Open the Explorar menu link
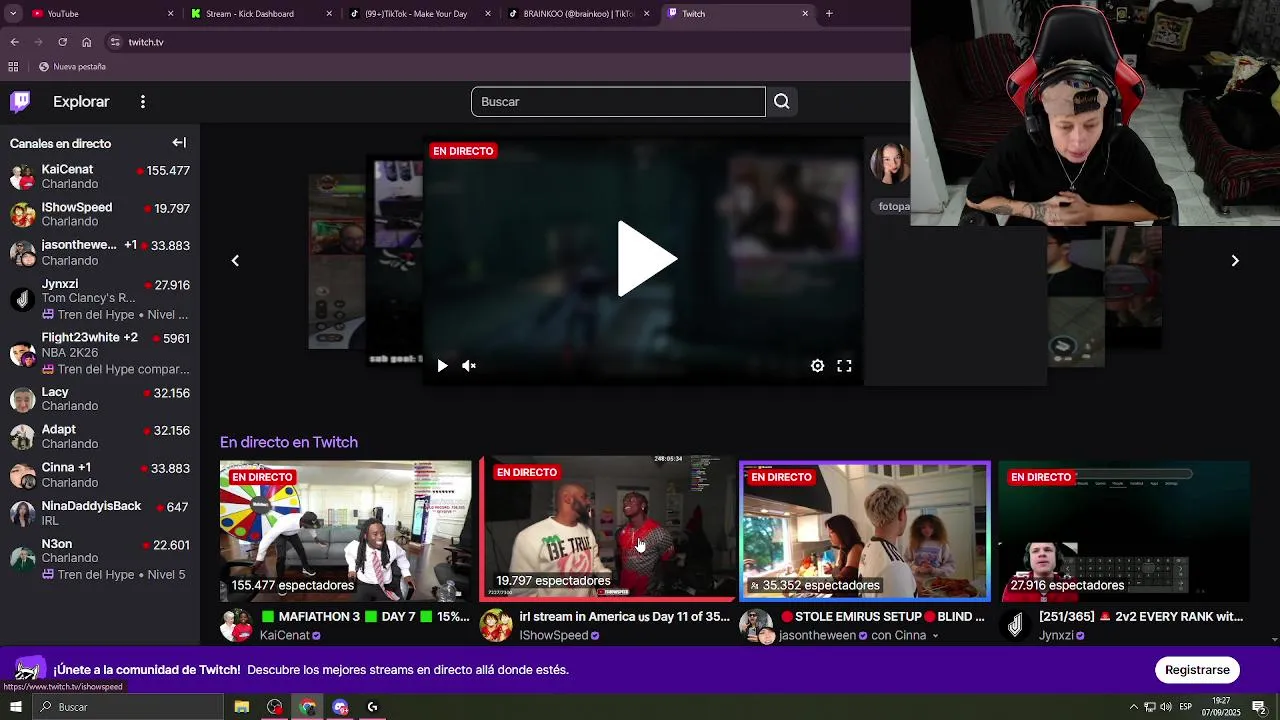Screen dimensions: 1280x720 pos(81,102)
